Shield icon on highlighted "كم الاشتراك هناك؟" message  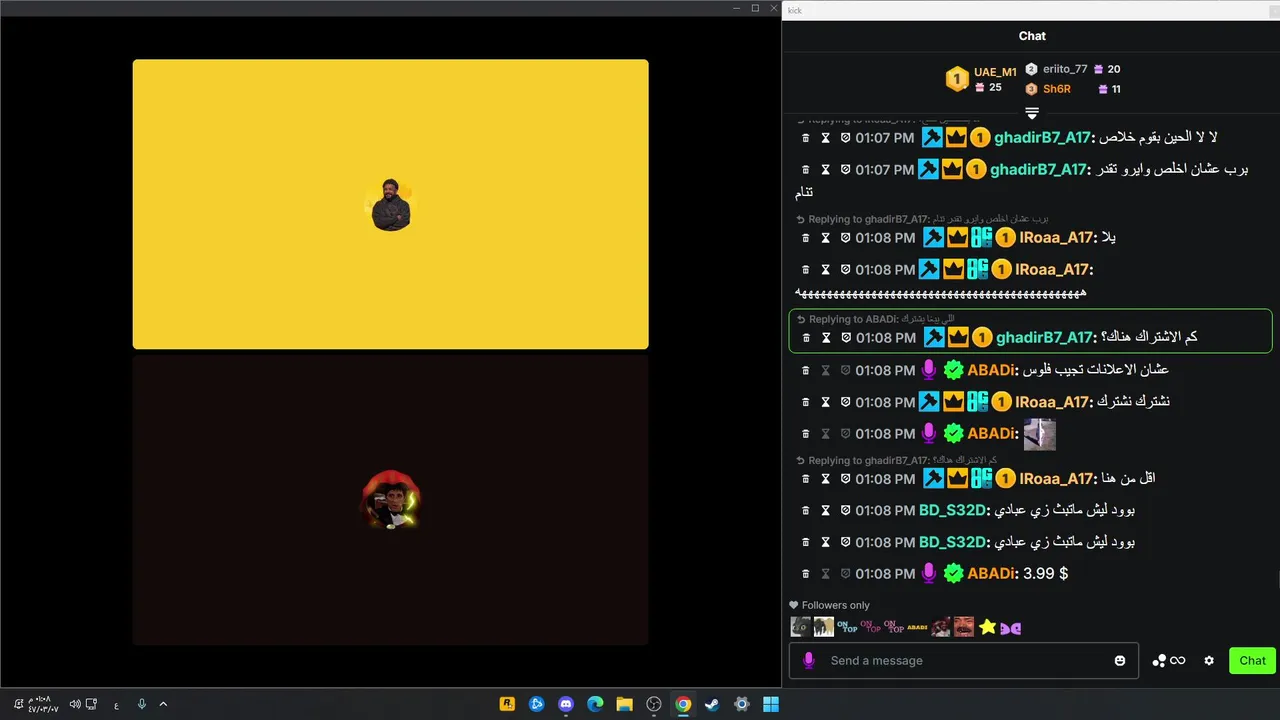845,338
